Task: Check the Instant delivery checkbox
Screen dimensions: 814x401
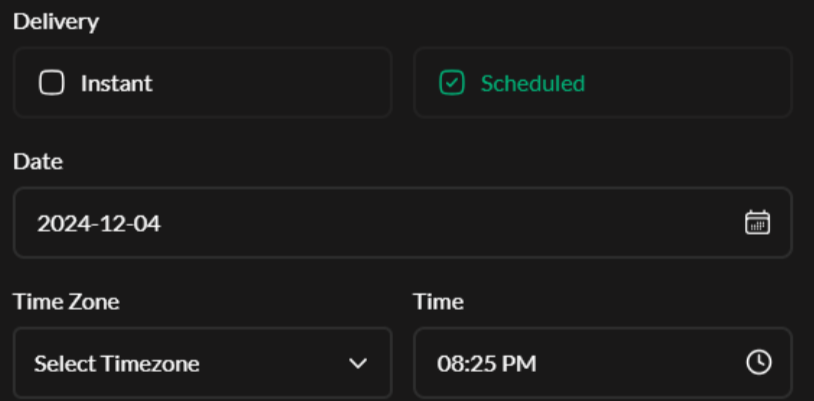Action: point(51,83)
